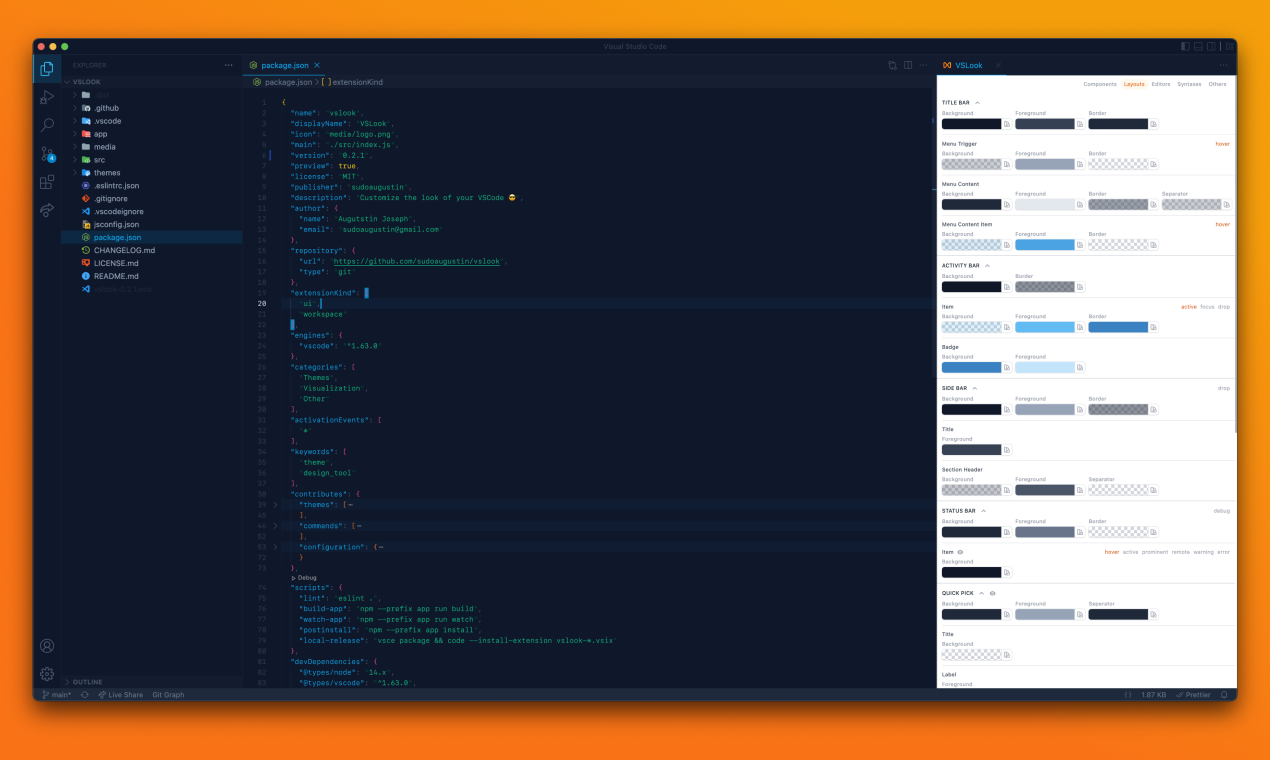This screenshot has width=1270, height=760.
Task: Click copy icon beside Activity Bar Border swatch
Action: click(x=1080, y=287)
